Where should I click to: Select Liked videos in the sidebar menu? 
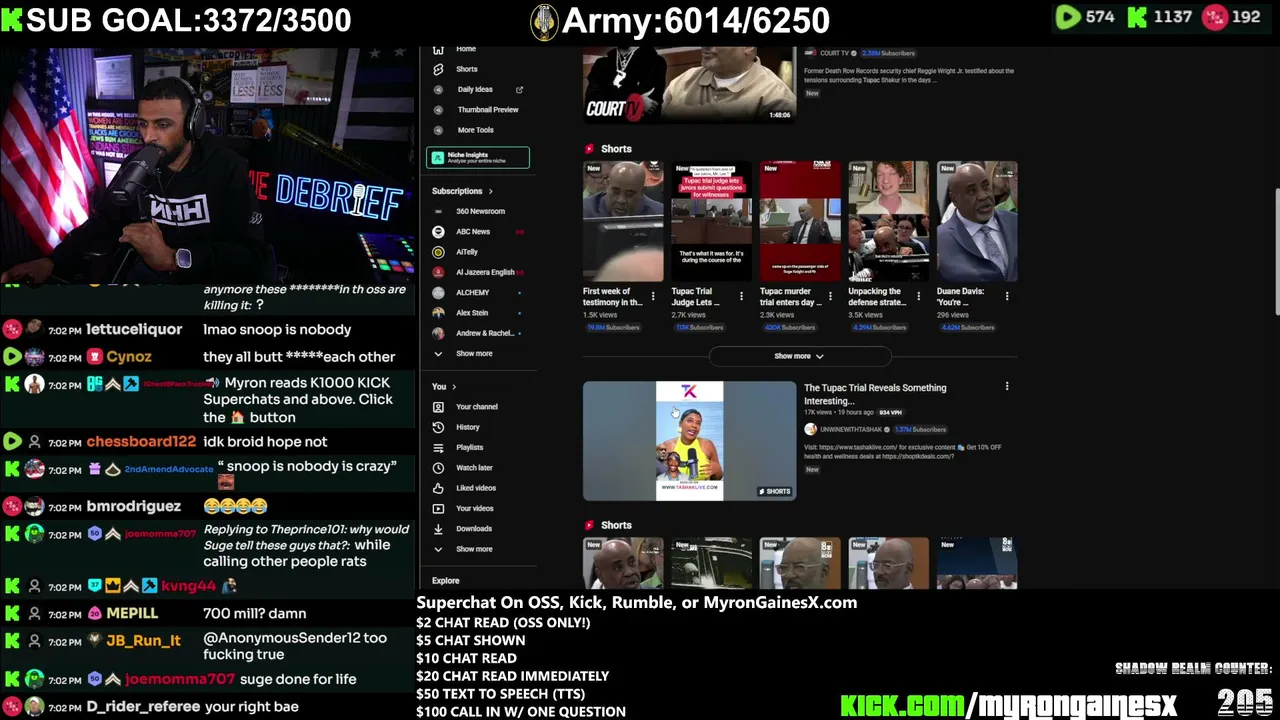(476, 488)
